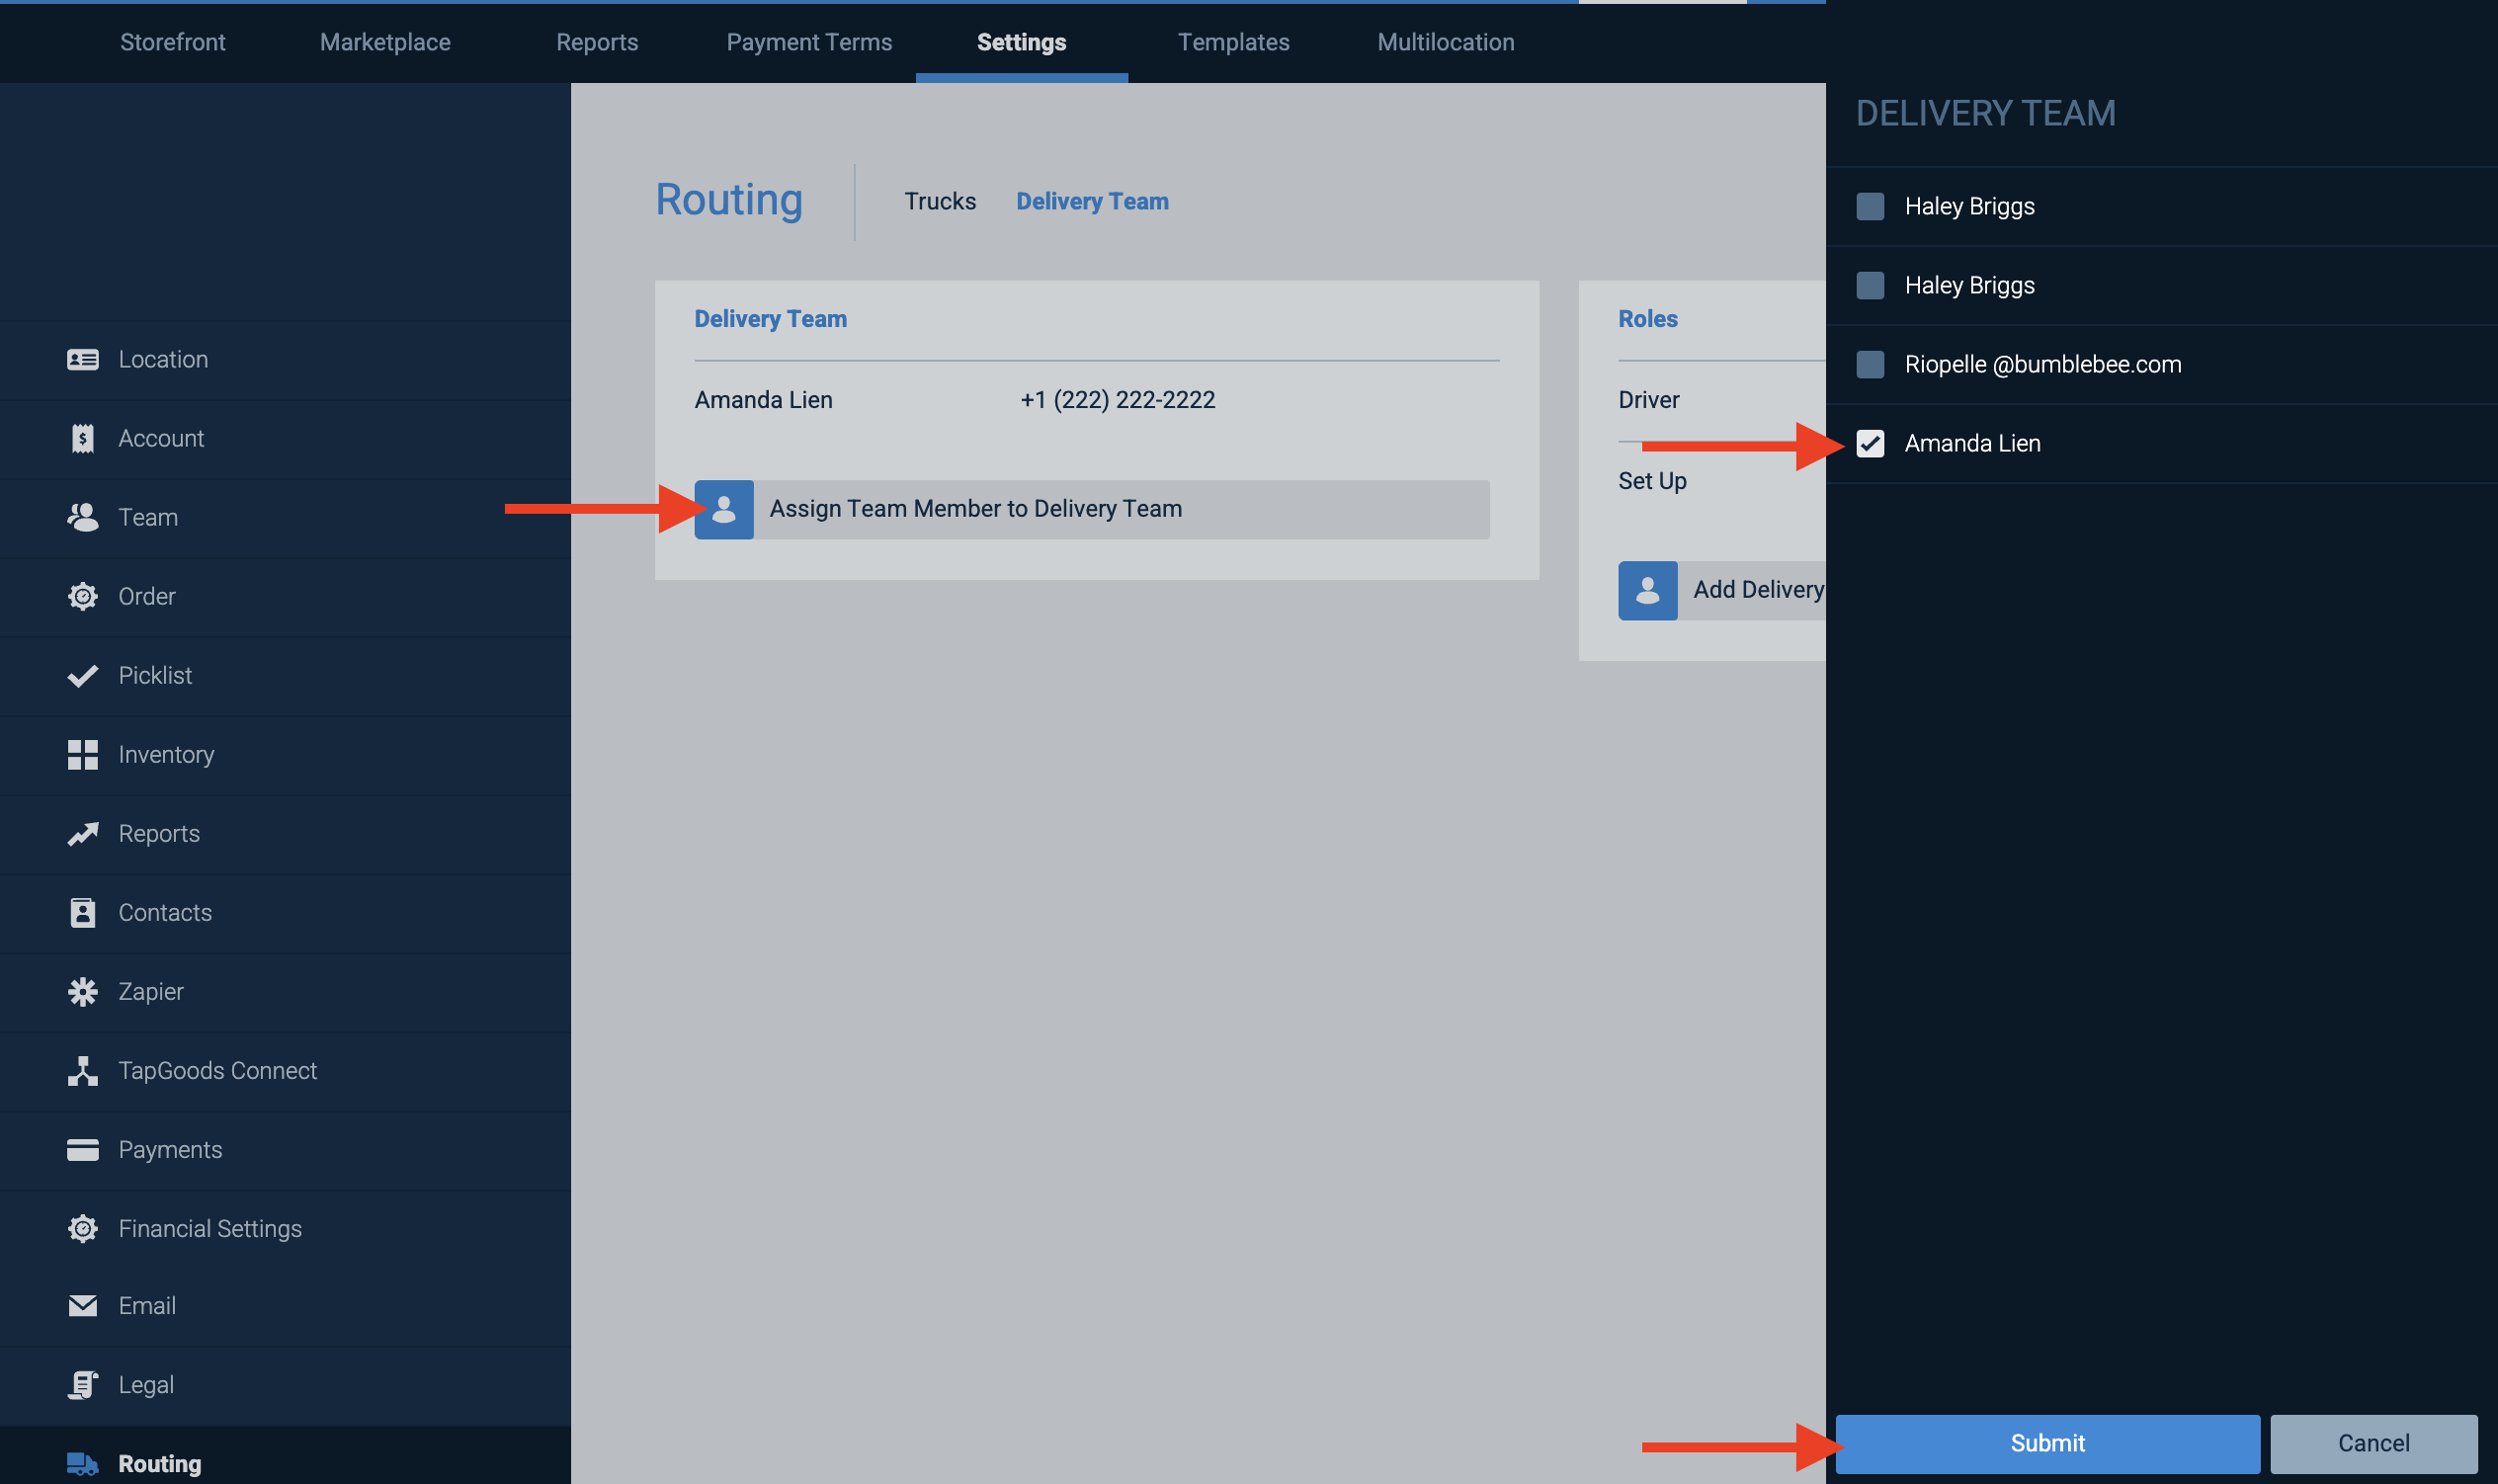
Task: Click the TapGoods Connect network icon
Action: tap(82, 1071)
